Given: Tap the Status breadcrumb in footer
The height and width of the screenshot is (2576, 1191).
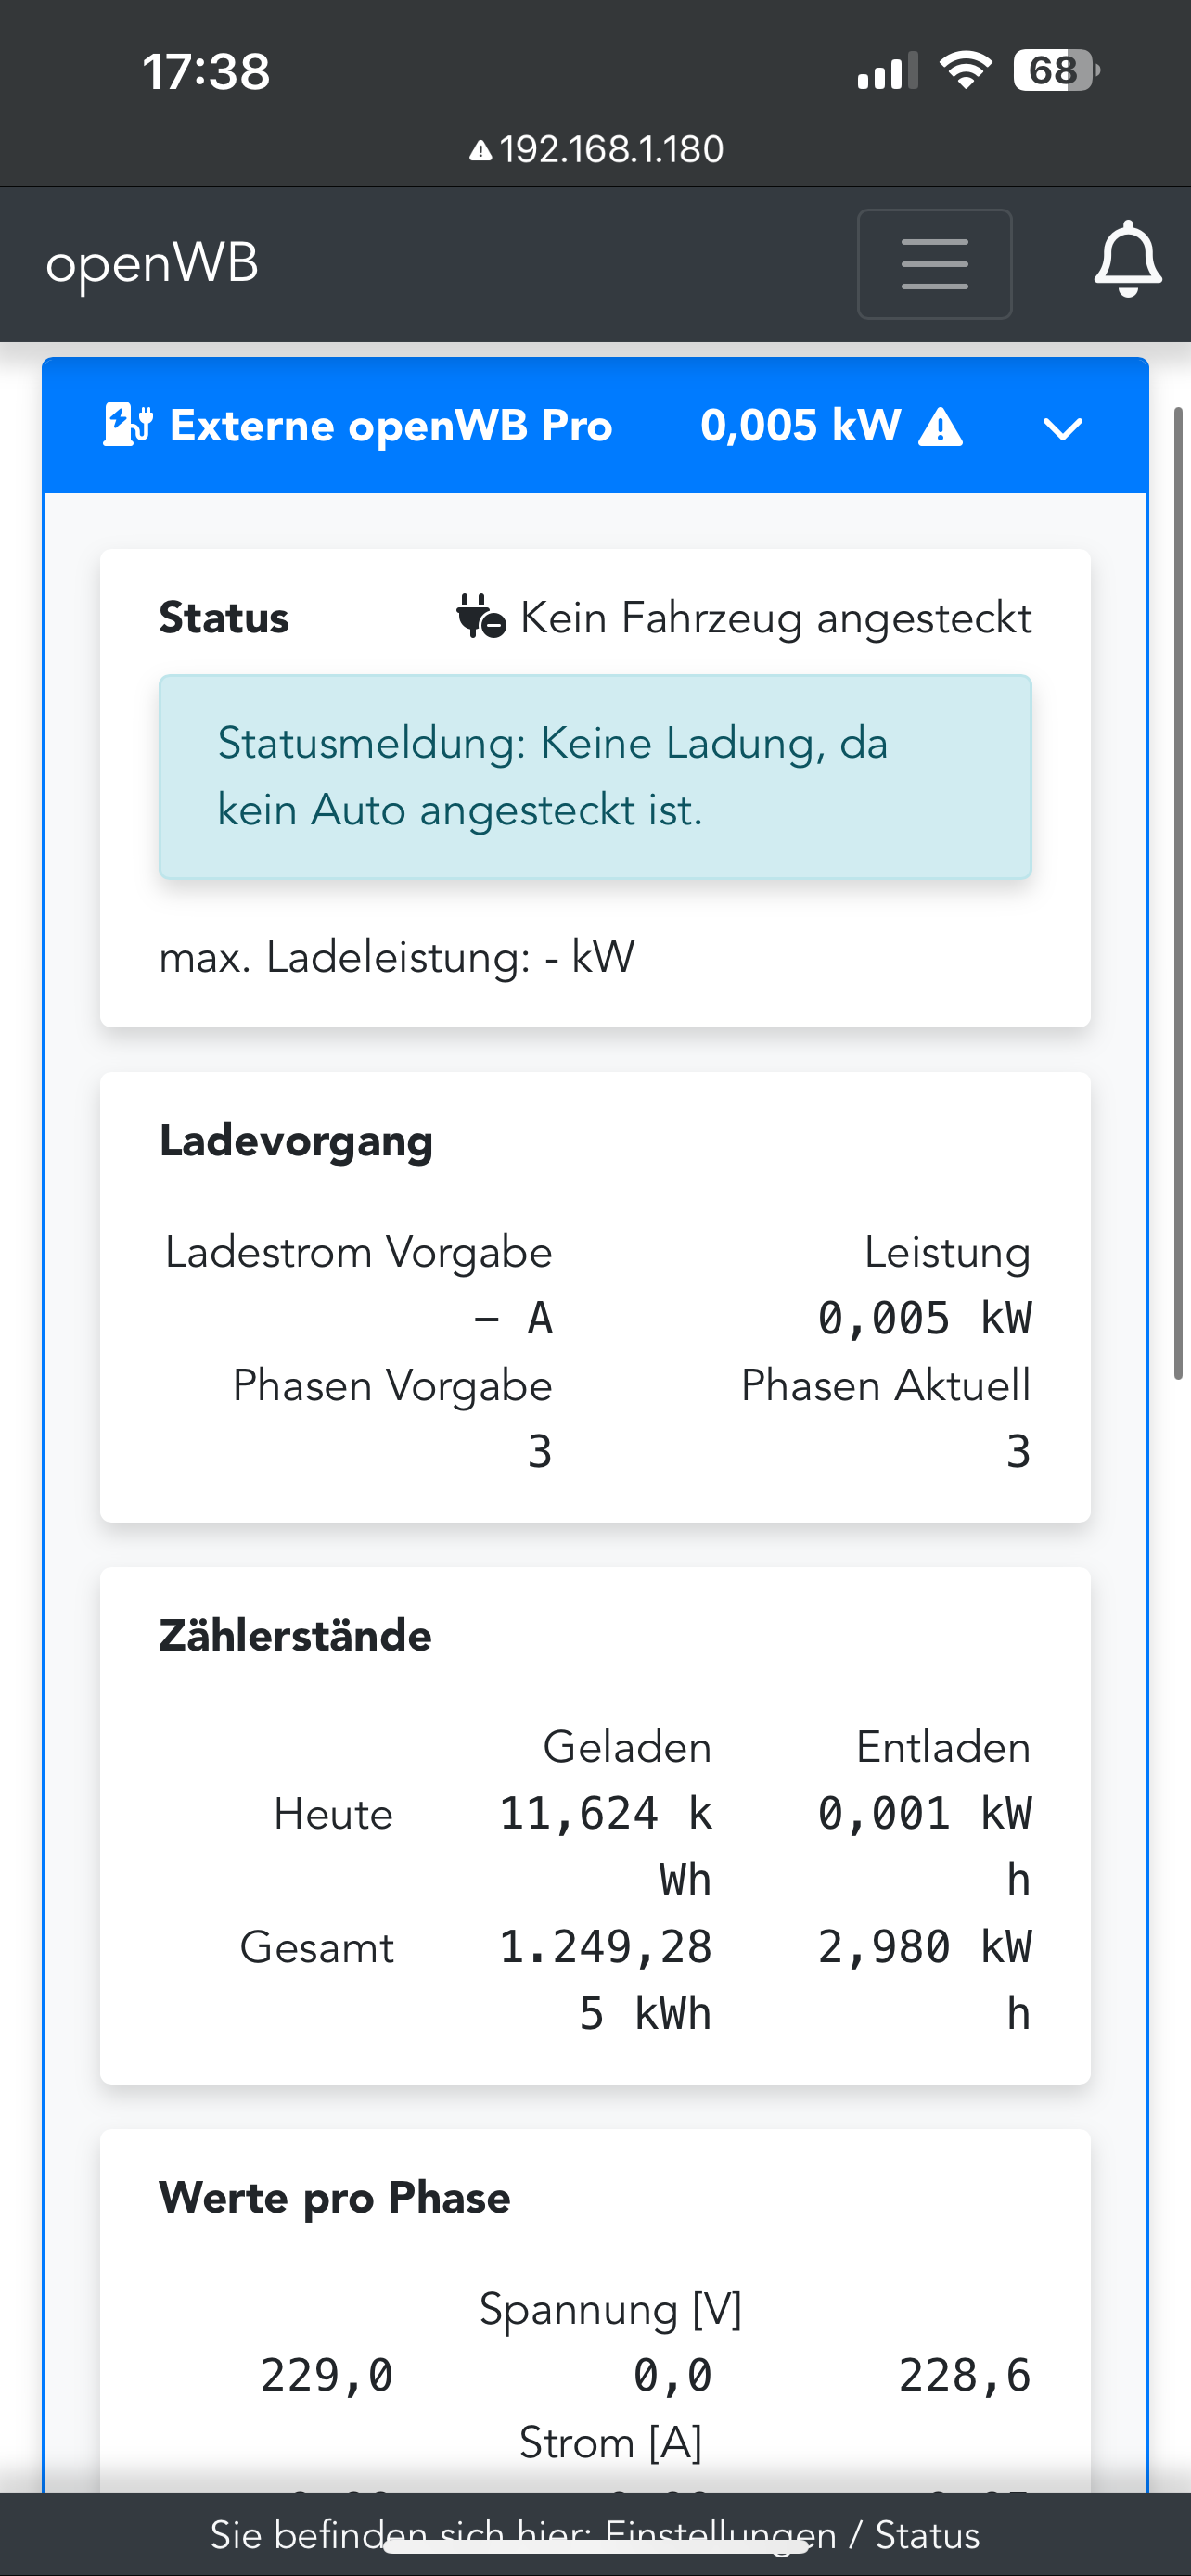Looking at the screenshot, I should [927, 2535].
